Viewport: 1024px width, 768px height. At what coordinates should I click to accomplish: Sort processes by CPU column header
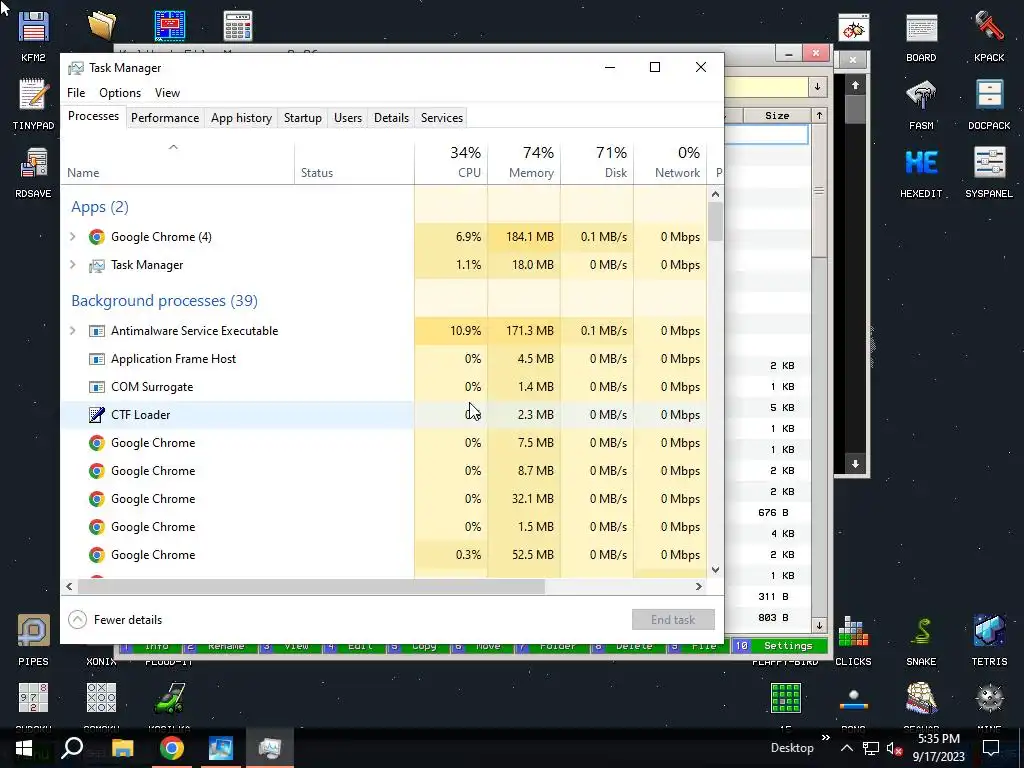[451, 162]
